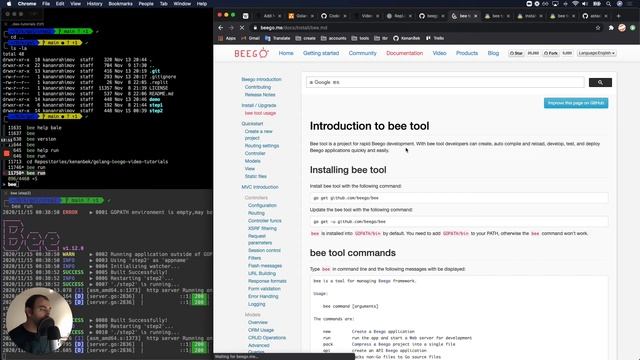Open ORM Usage in sidebar

[x=261, y=330]
